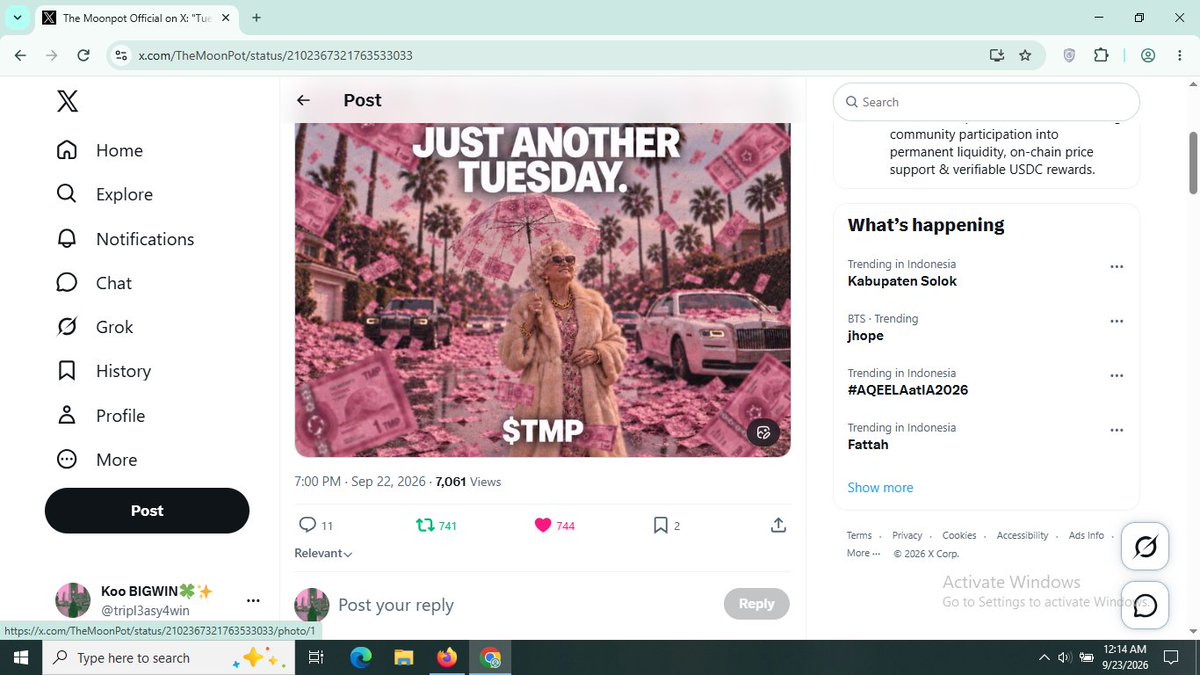Open the #AQEELAatIA2026 trend
This screenshot has height=675, width=1200.
pos(908,390)
